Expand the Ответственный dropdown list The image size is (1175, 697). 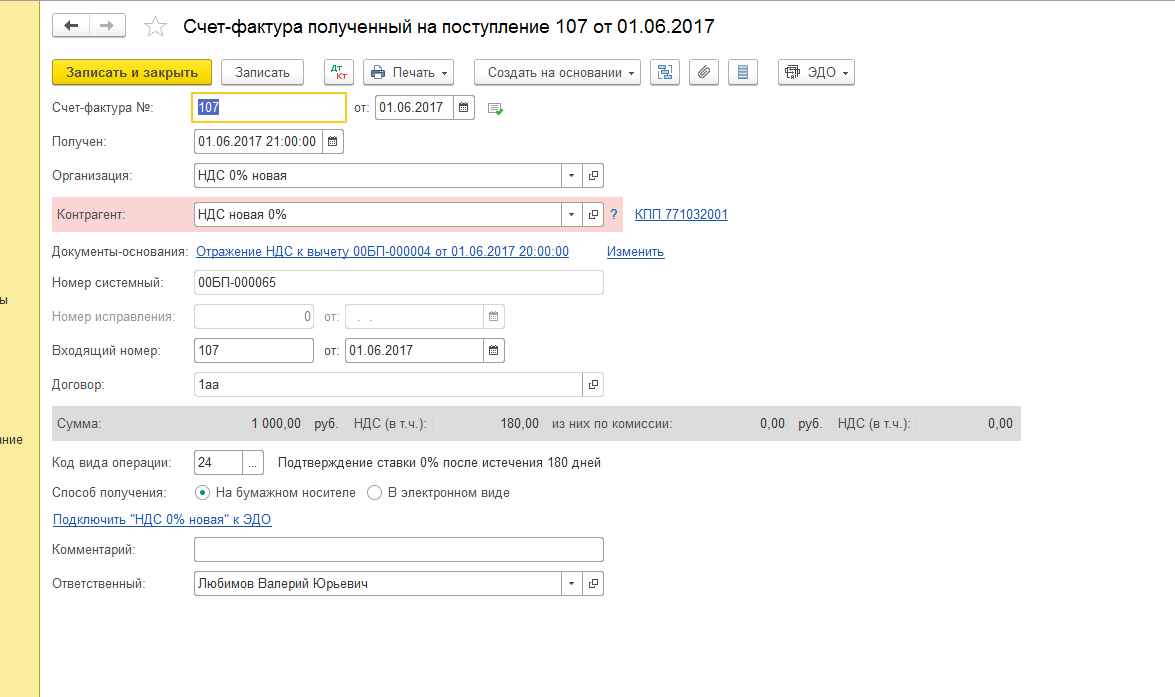point(571,584)
